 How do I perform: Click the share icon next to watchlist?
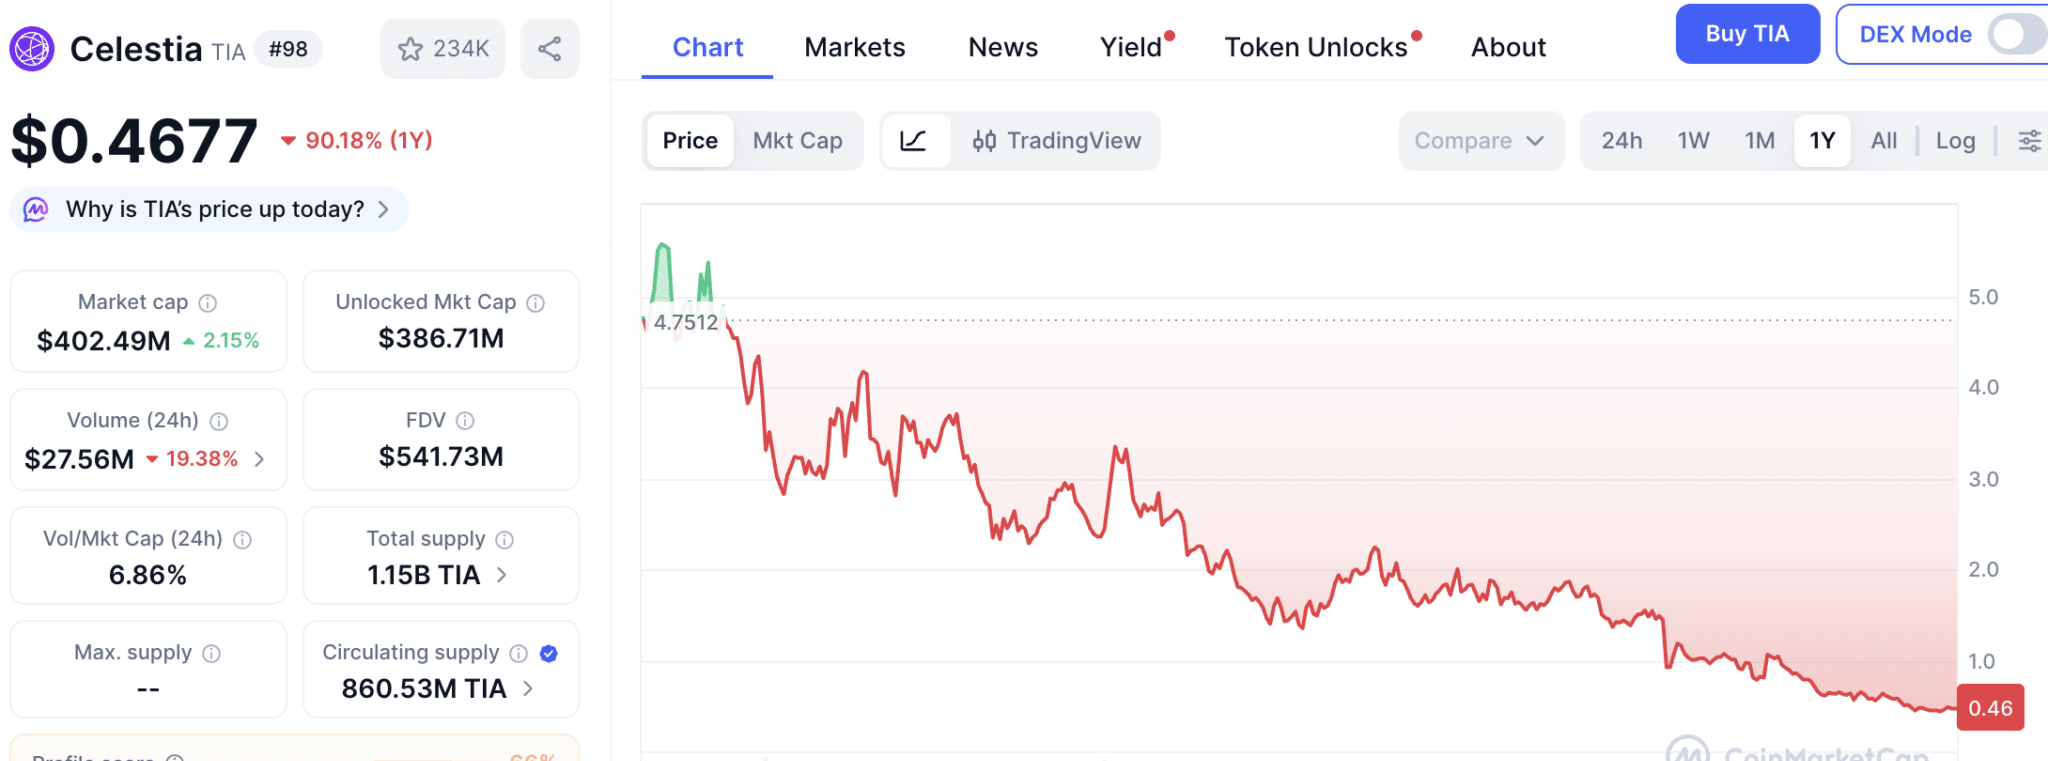[549, 49]
